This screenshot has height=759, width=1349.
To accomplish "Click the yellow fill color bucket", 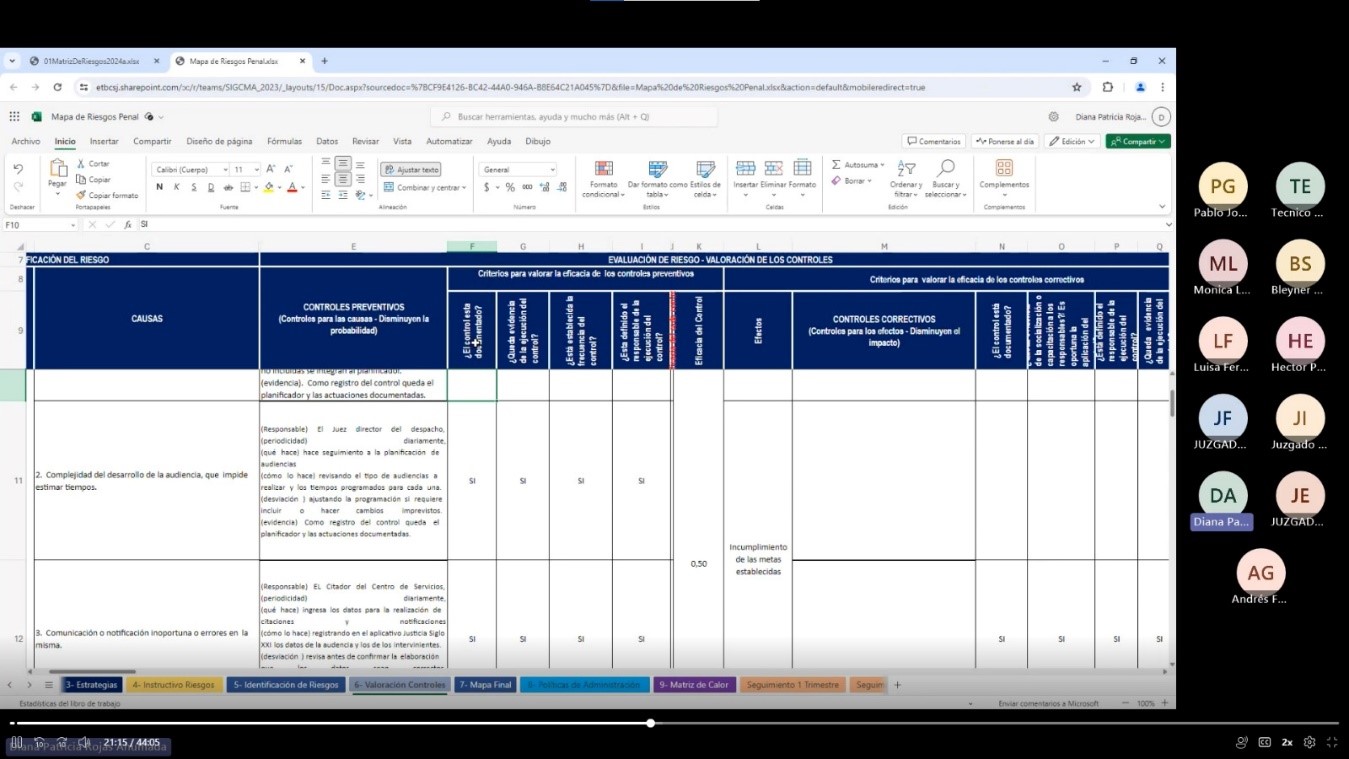I will tap(269, 187).
